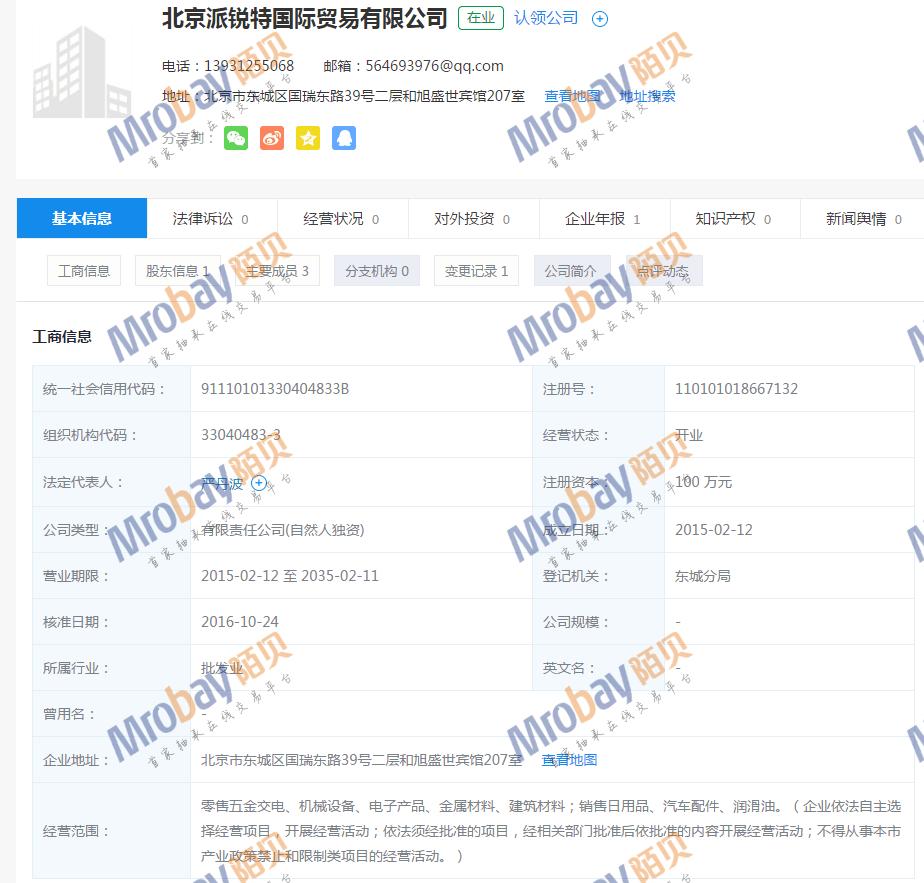Click the 认领公司 link
The image size is (924, 883).
[546, 18]
